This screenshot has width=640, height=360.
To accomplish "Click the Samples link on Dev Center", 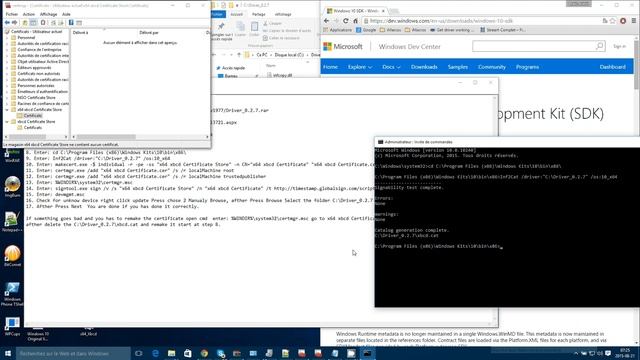I will pyautogui.click(x=458, y=67).
